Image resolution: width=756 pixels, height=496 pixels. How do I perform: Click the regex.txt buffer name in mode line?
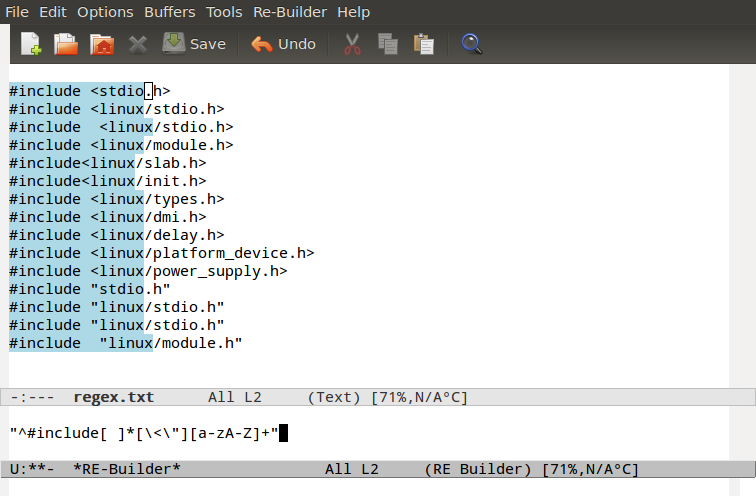tap(113, 397)
